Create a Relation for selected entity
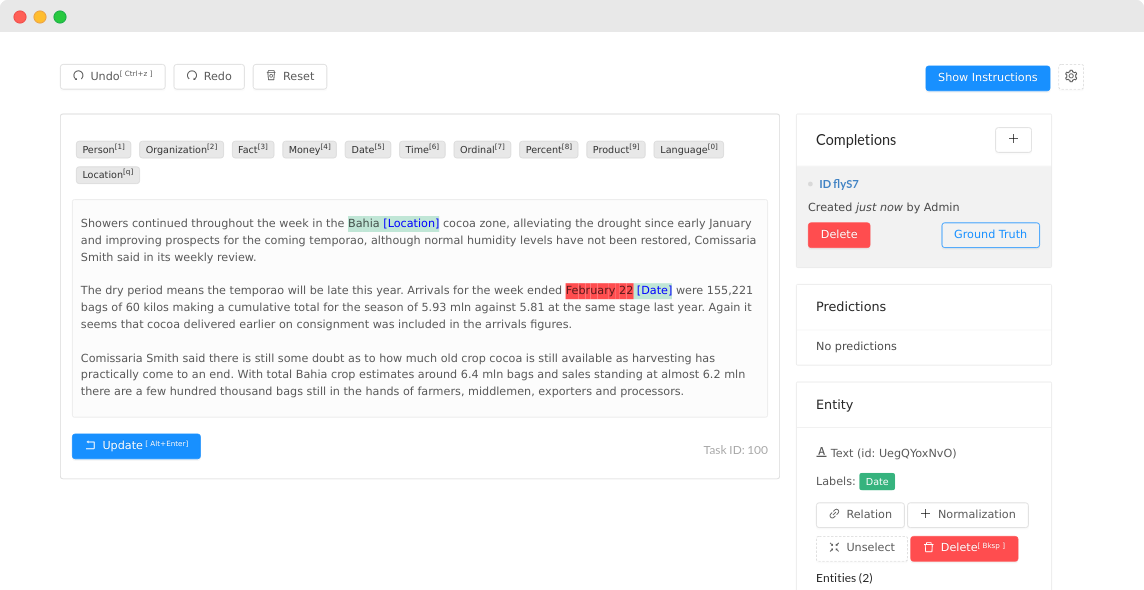 [x=860, y=515]
